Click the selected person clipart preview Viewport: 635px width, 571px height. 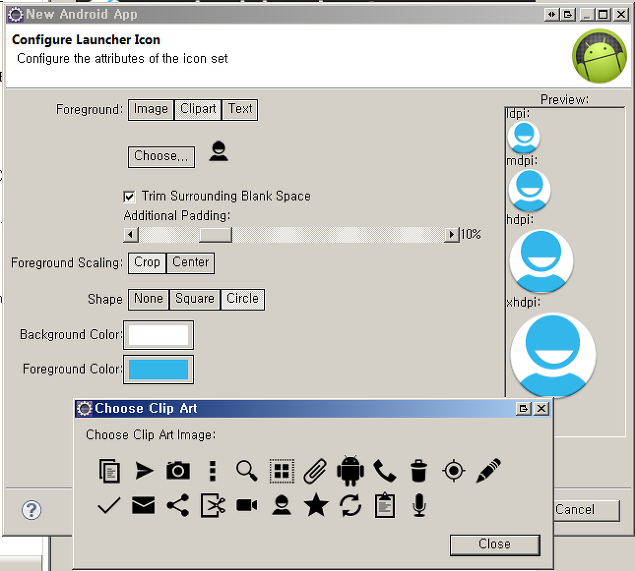point(219,151)
